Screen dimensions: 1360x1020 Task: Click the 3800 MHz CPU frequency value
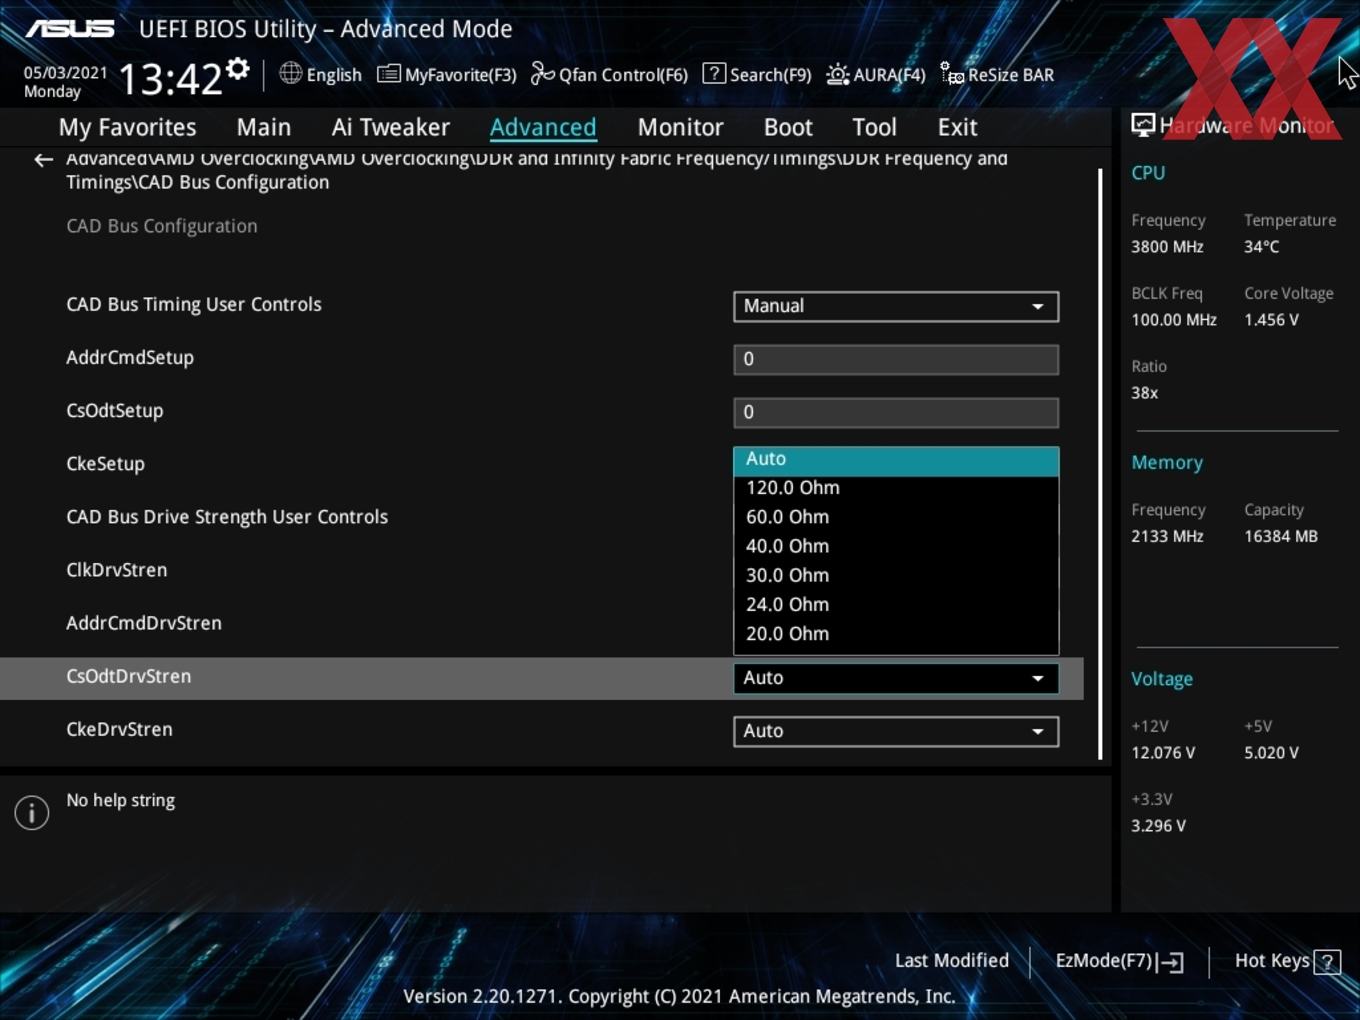pyautogui.click(x=1167, y=246)
